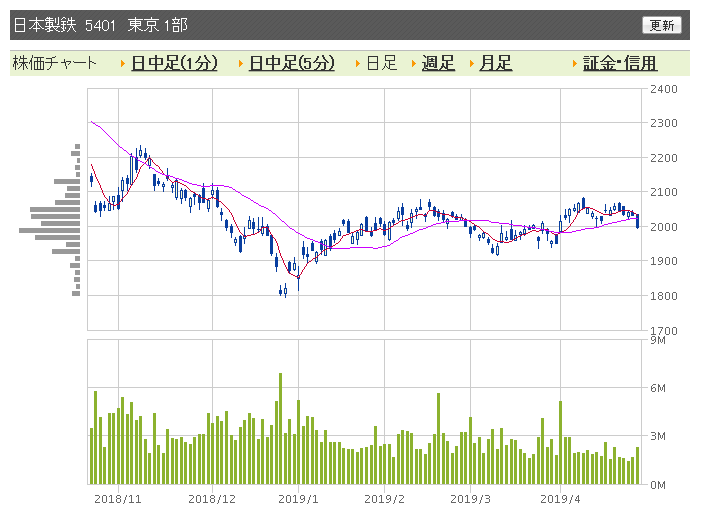Click the longest price-volume histogram bar
This screenshot has height=531, width=703.
pos(49,231)
